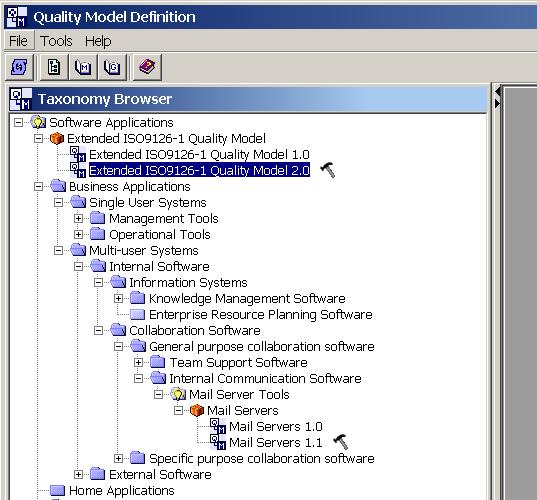The image size is (537, 500).
Task: Click the first blue refresh toolbar icon
Action: click(19, 67)
